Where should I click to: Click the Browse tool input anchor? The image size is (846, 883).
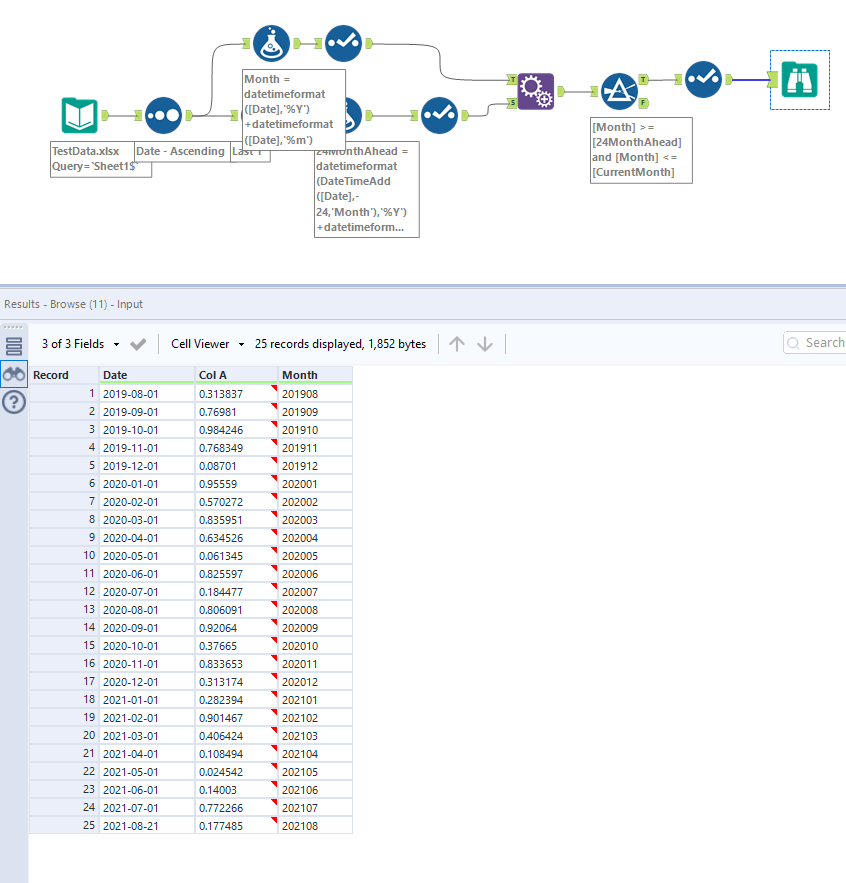click(x=773, y=79)
